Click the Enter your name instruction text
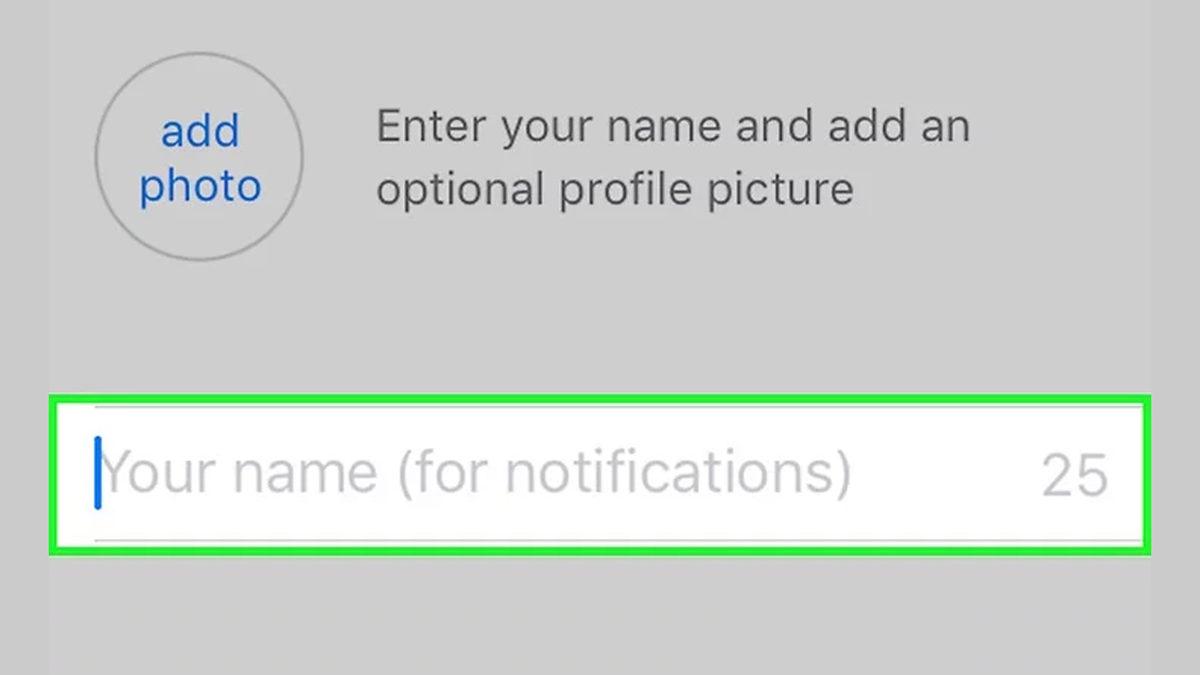Viewport: 1200px width, 675px height. pos(670,155)
